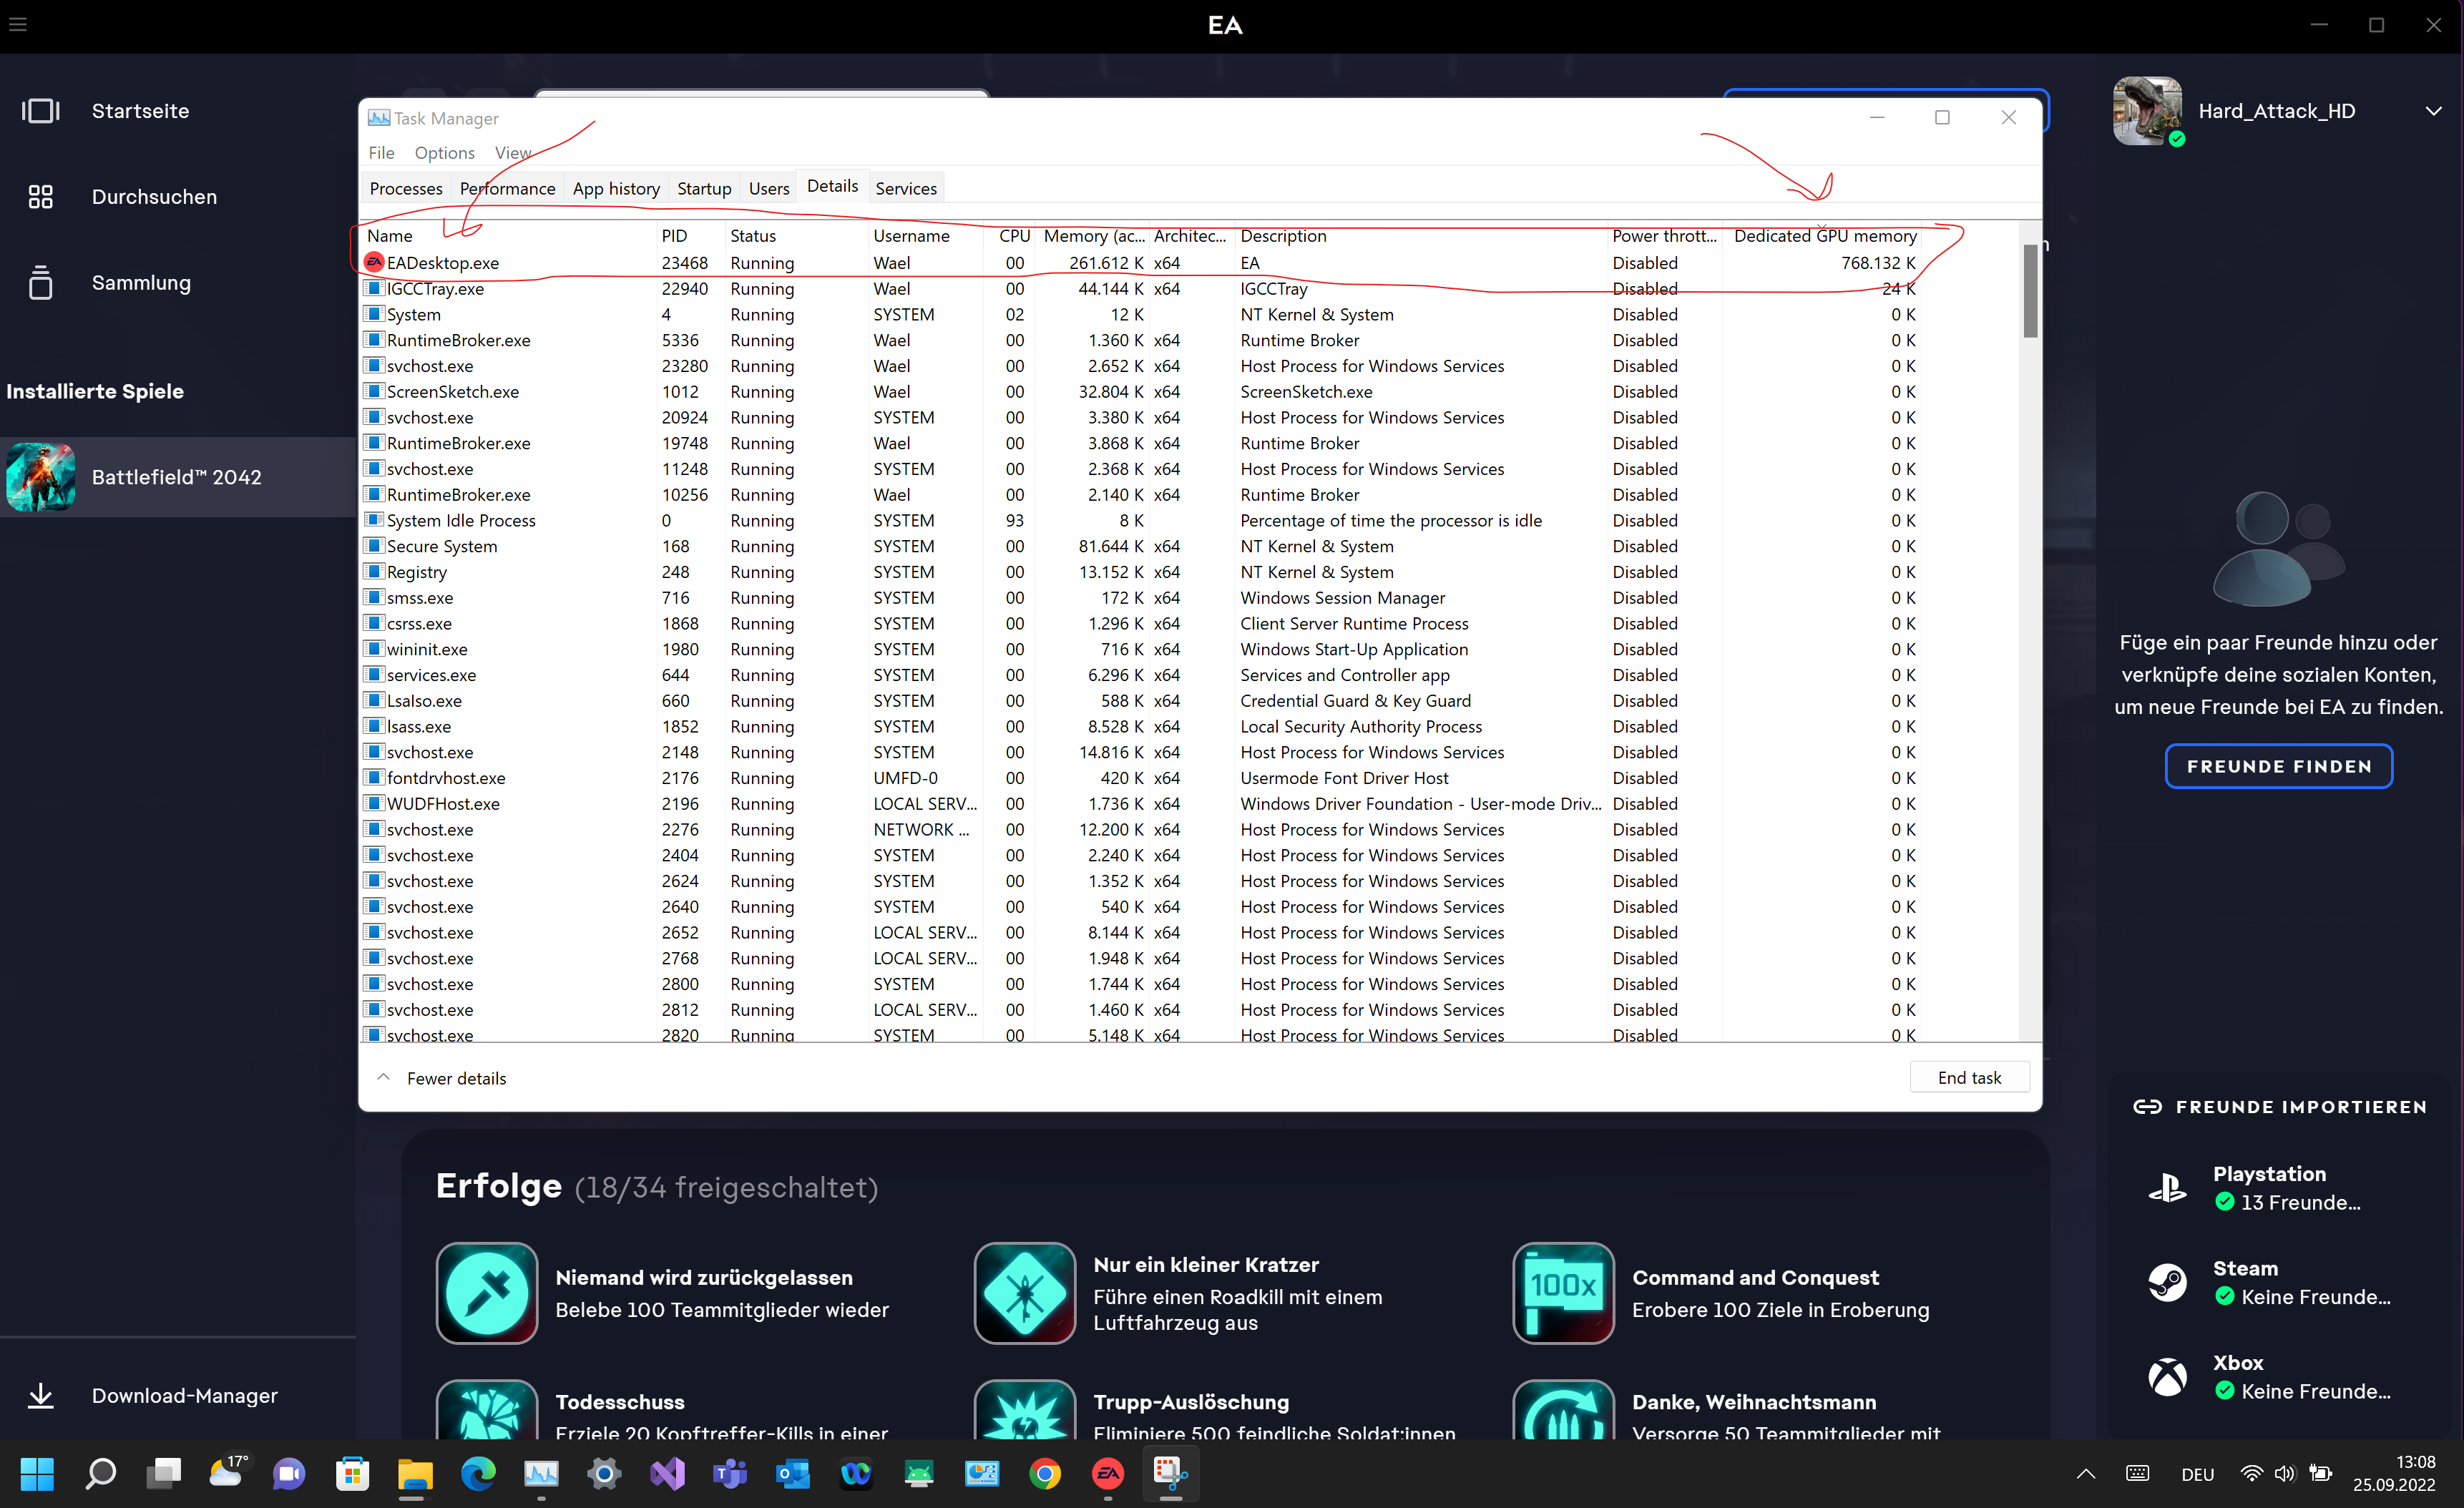Select the Steam icon in the friends panel
This screenshot has height=1508, width=2464.
[2167, 1281]
